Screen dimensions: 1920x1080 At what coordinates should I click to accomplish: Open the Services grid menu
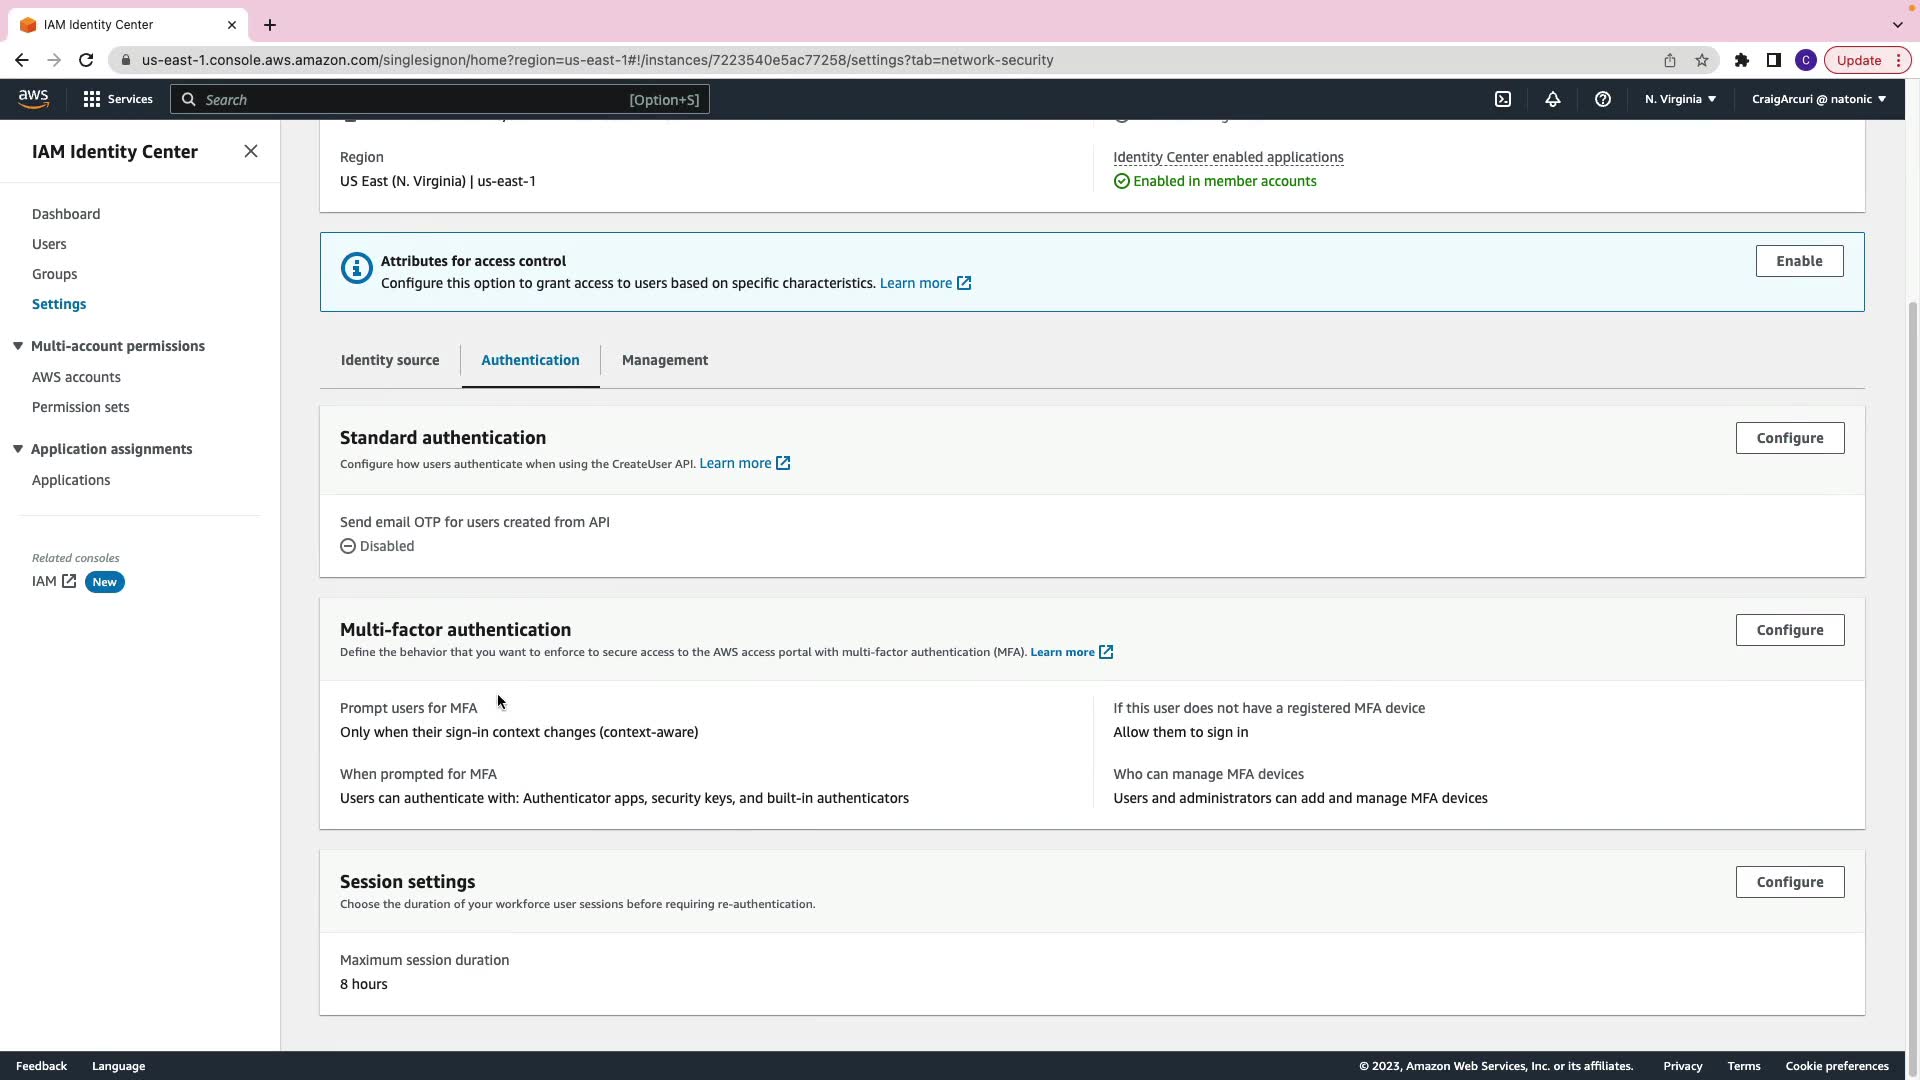click(118, 99)
